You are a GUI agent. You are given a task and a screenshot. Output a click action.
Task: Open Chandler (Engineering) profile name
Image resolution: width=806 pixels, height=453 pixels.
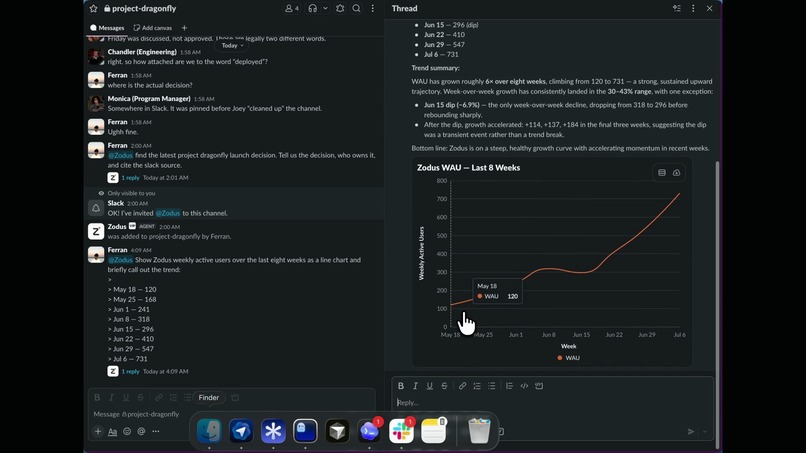point(142,52)
